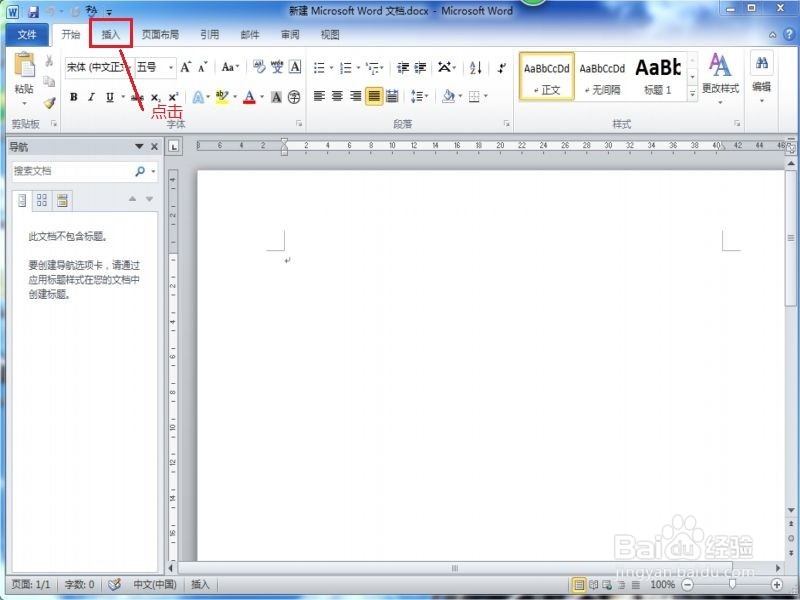Click the Distributed alignment icon
This screenshot has width=800, height=600.
pos(392,96)
